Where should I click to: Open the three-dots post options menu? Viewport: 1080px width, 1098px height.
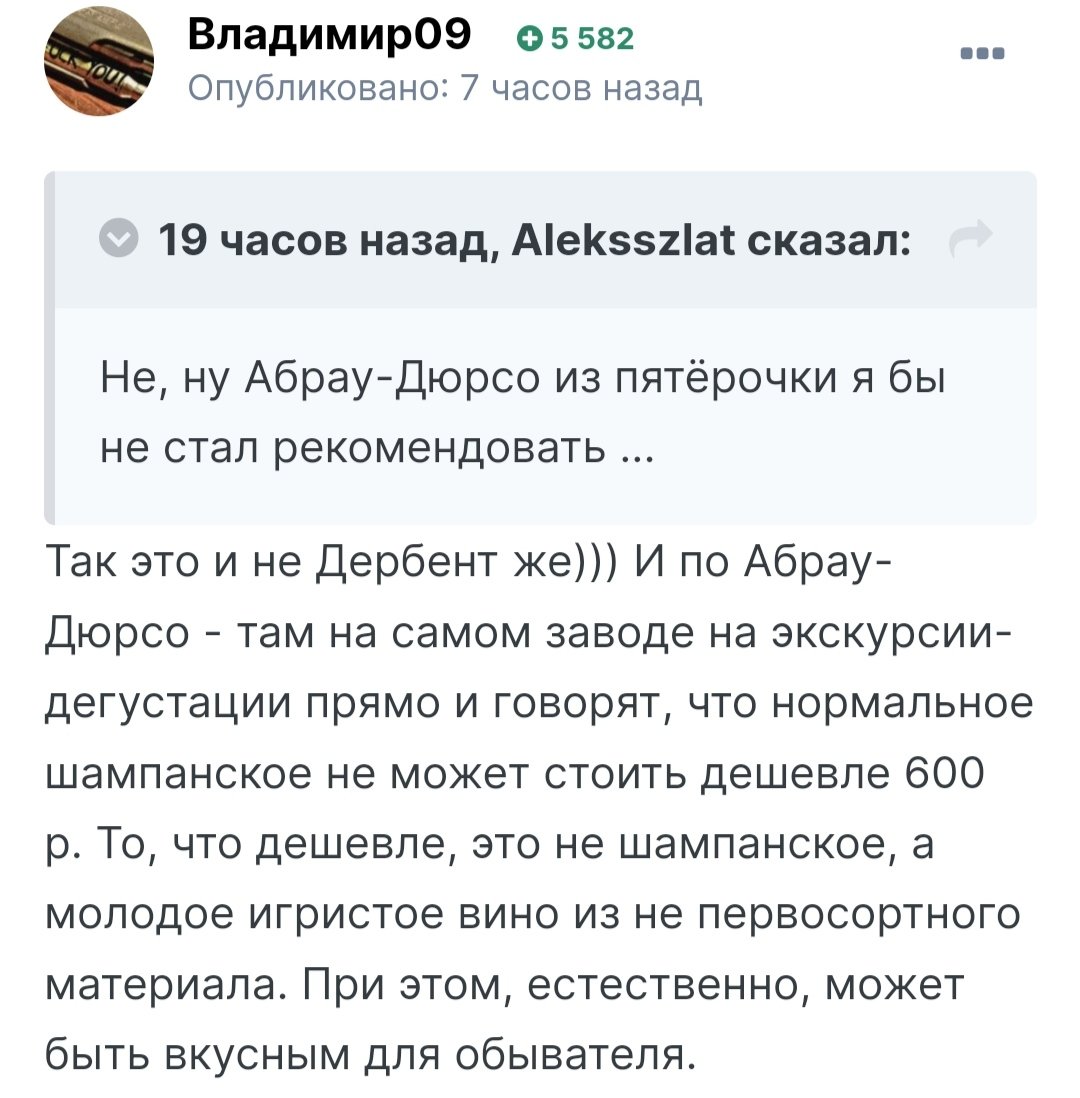(x=982, y=53)
